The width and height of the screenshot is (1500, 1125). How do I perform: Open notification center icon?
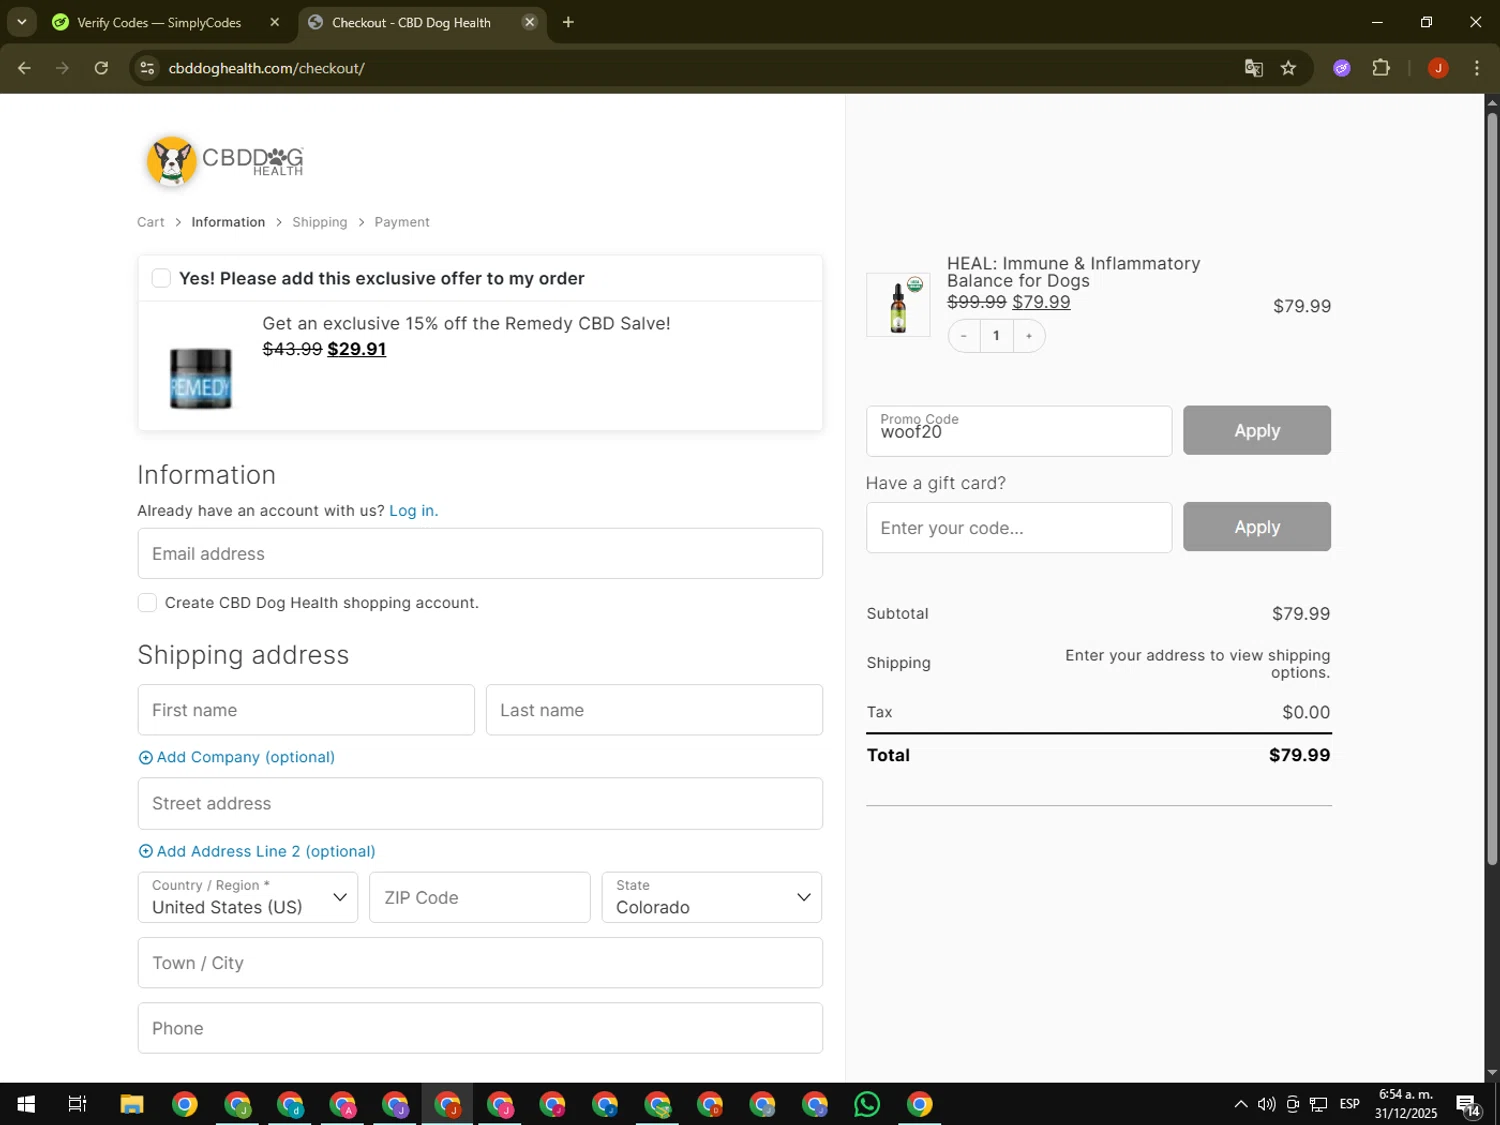[x=1468, y=1105]
